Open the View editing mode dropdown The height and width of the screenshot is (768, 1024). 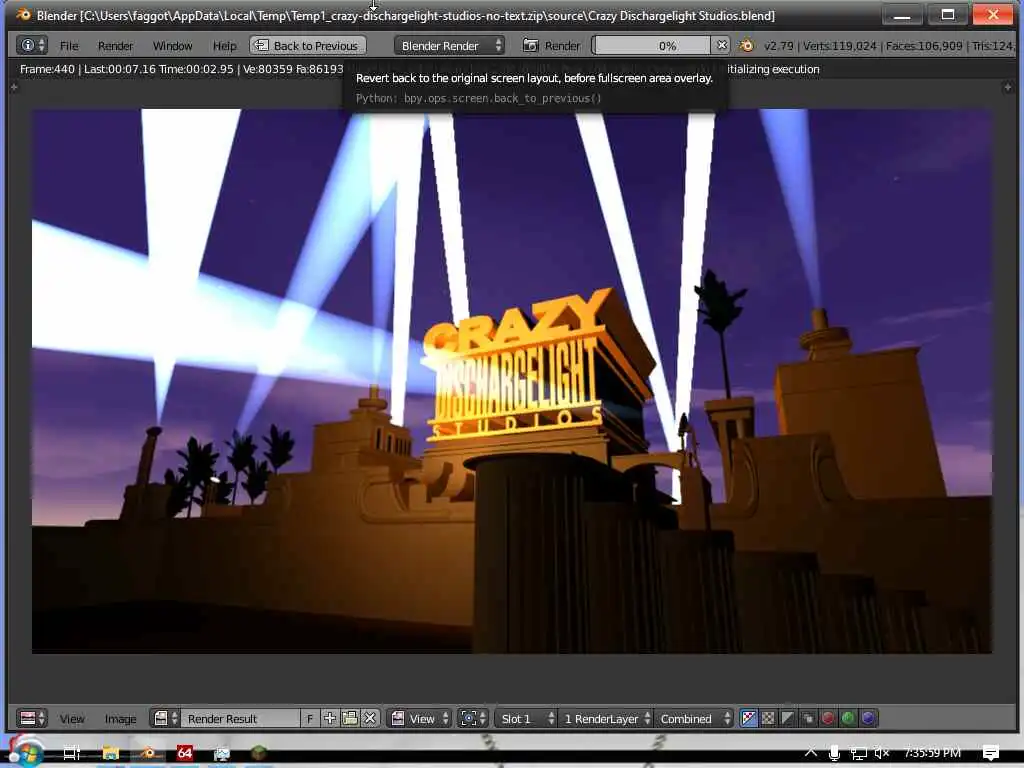coord(419,718)
